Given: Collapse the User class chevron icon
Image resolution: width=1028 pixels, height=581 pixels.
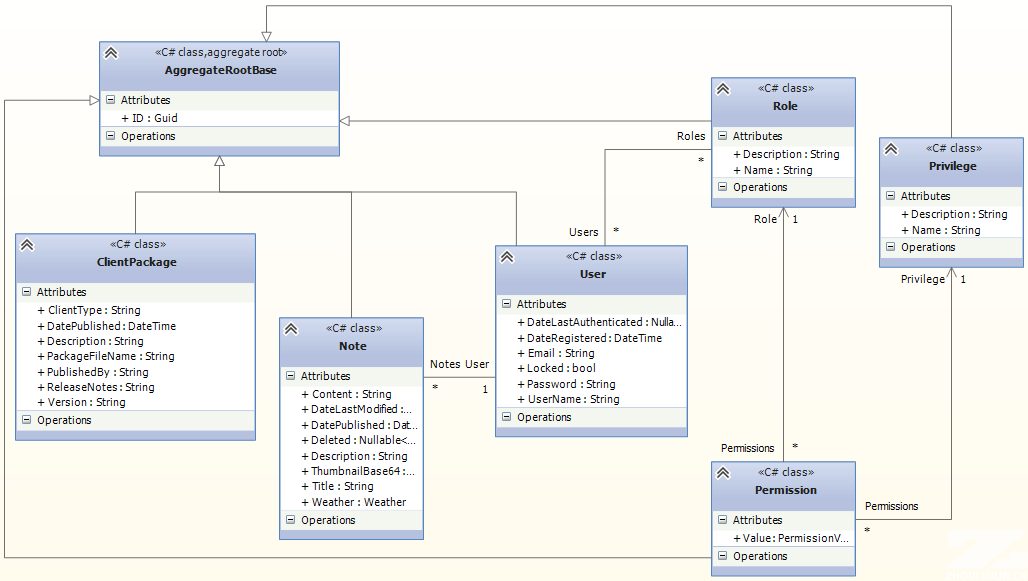Looking at the screenshot, I should (507, 257).
